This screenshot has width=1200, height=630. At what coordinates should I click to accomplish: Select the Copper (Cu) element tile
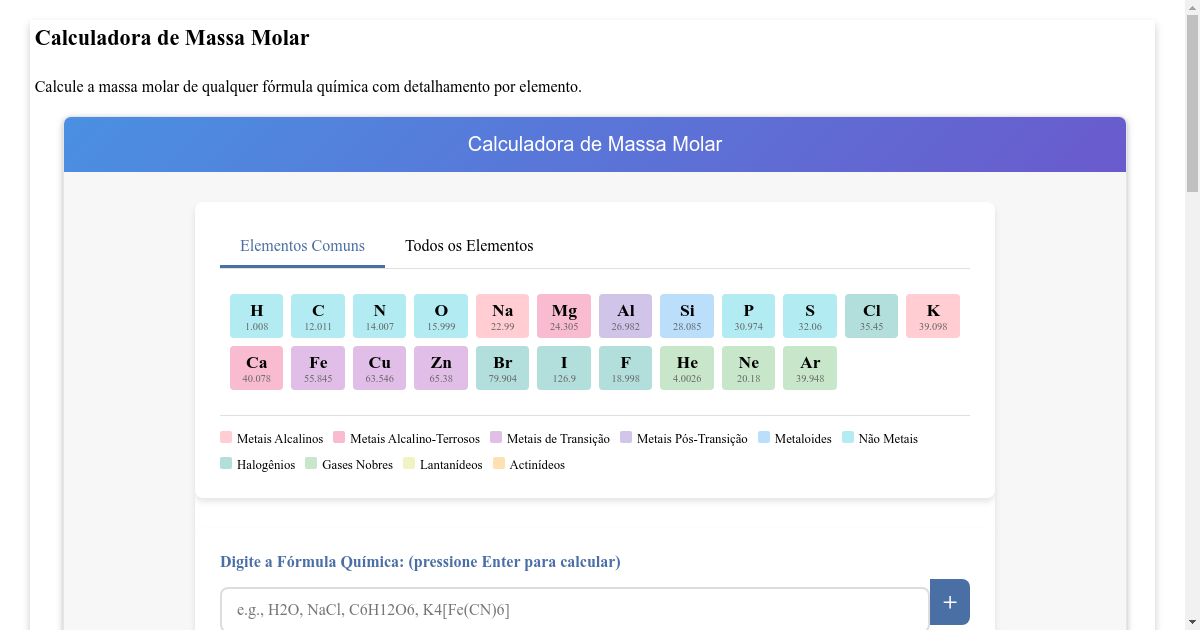379,367
